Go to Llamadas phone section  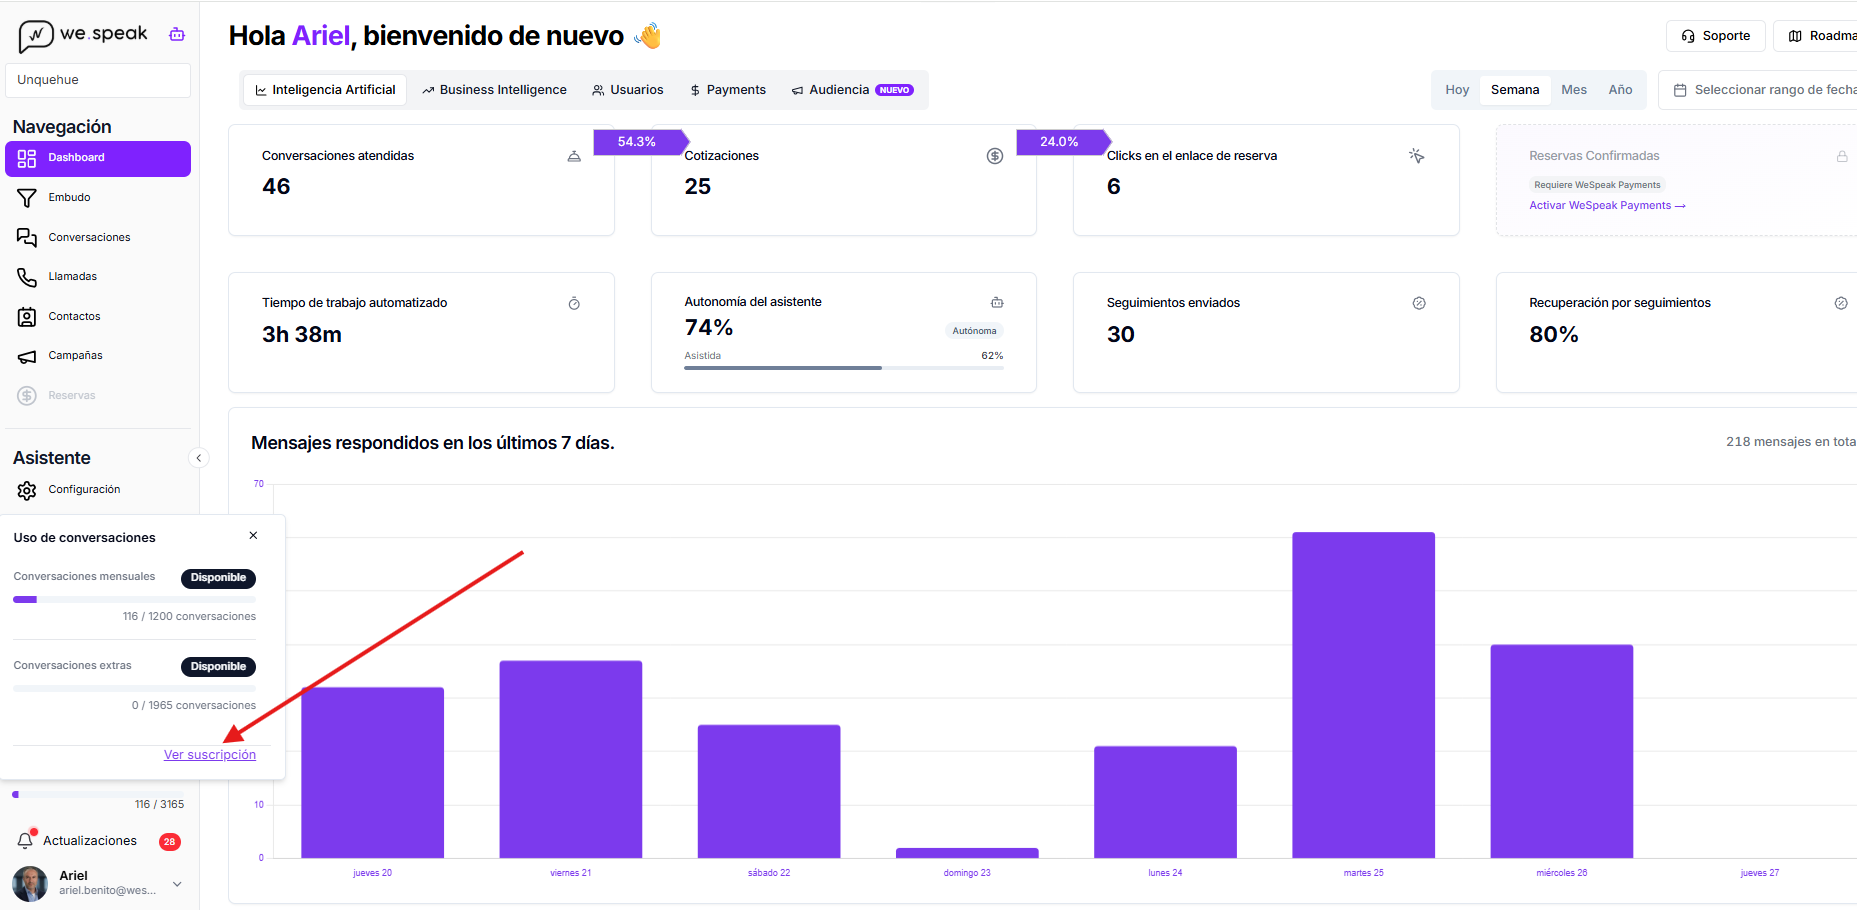tap(98, 277)
